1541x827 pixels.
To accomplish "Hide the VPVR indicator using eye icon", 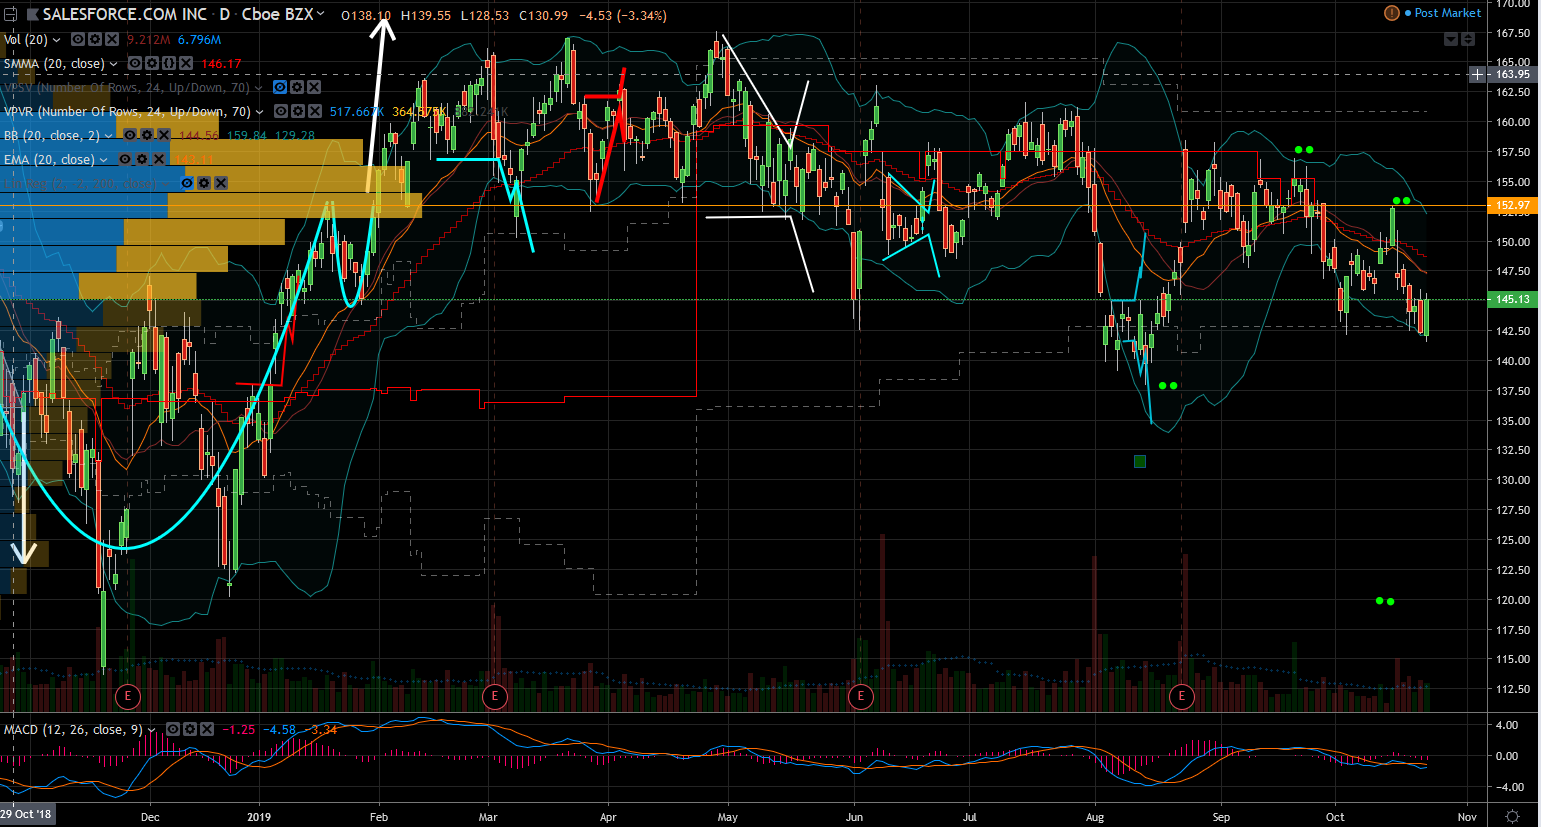I will coord(281,112).
